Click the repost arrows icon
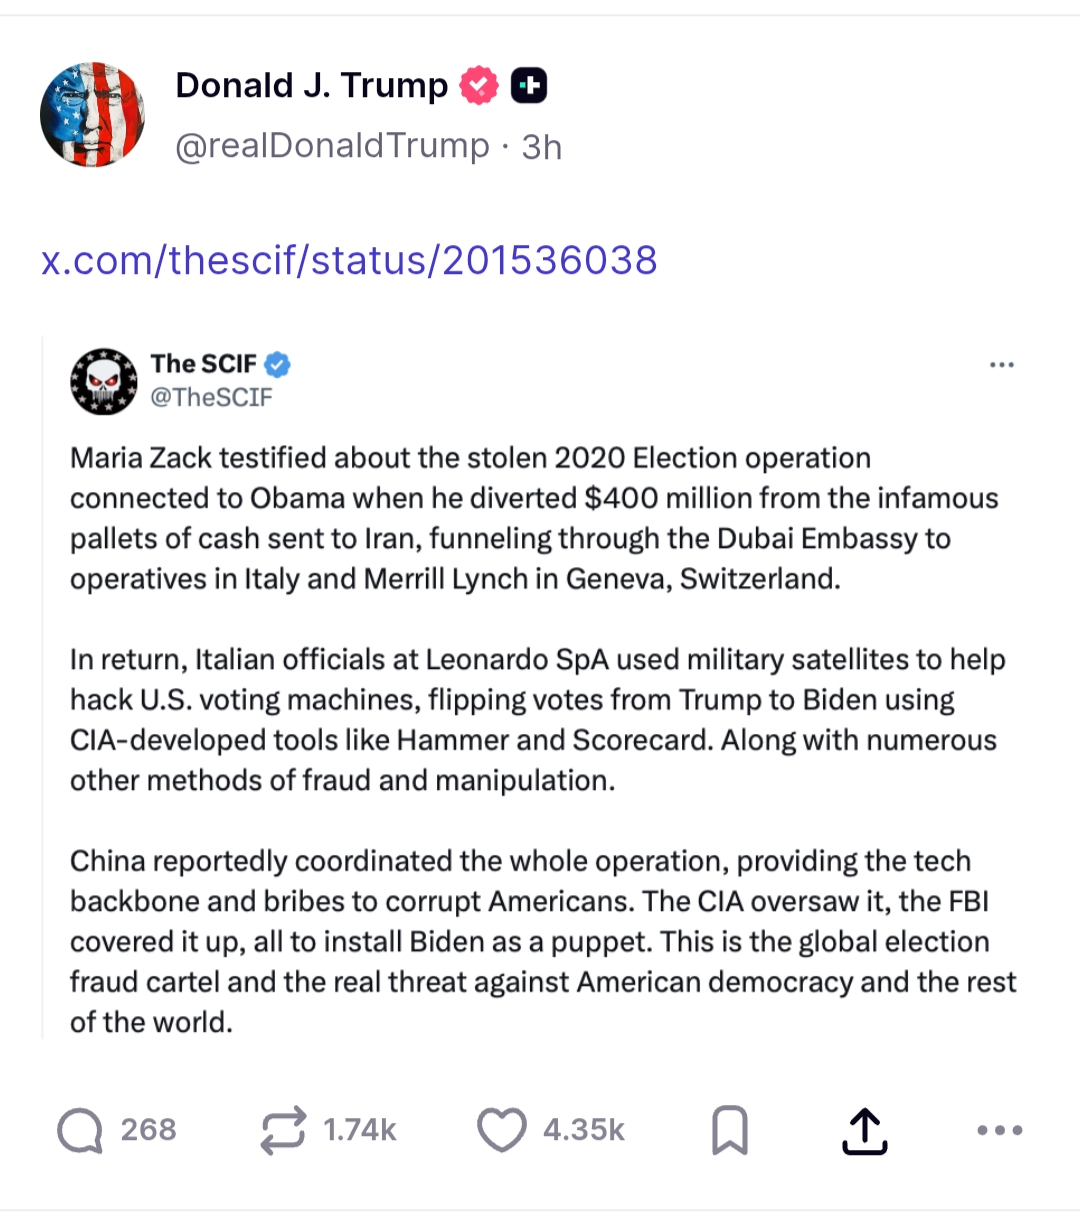 283,1131
